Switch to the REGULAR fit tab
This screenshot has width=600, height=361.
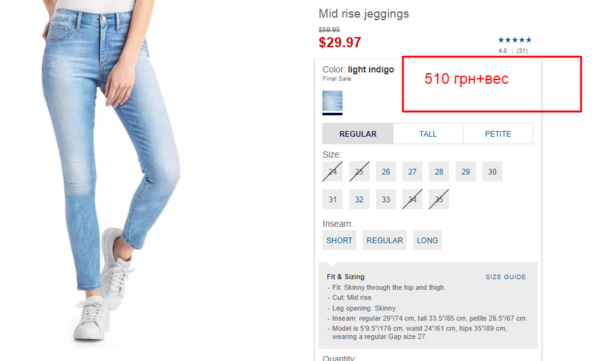point(358,134)
